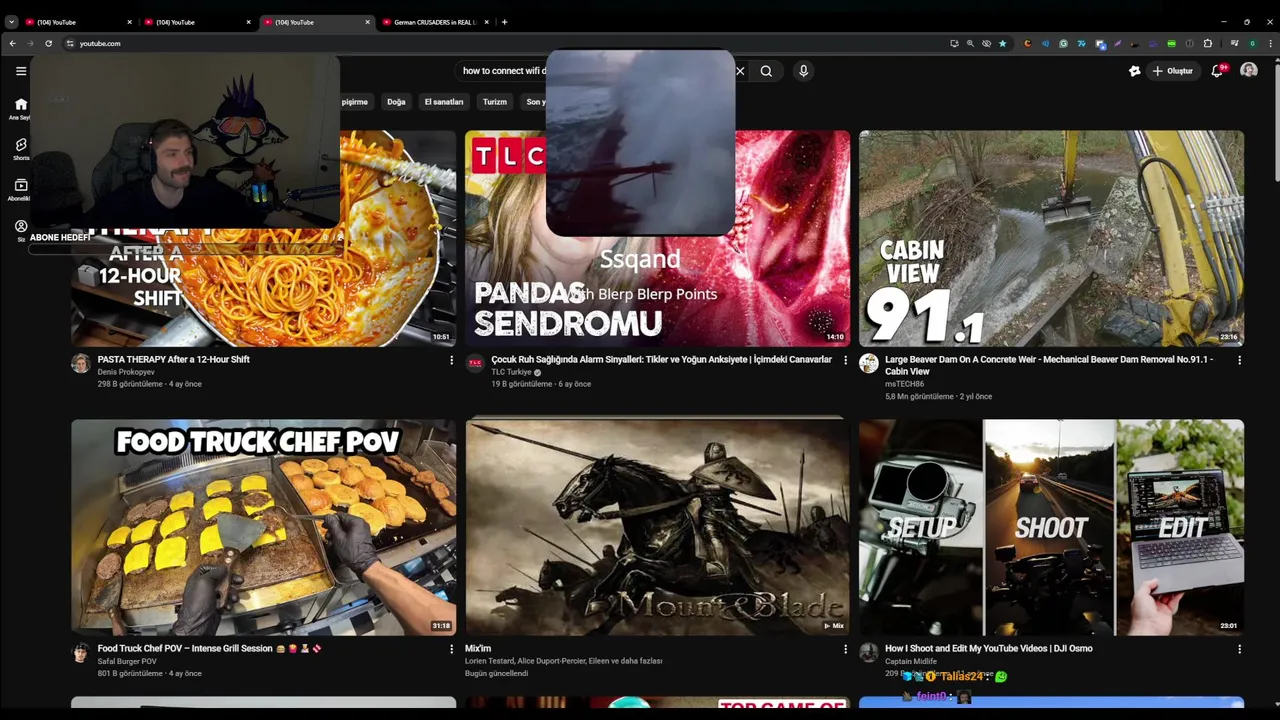
Task: Open more options for TLC Türkiye video
Action: click(x=845, y=360)
